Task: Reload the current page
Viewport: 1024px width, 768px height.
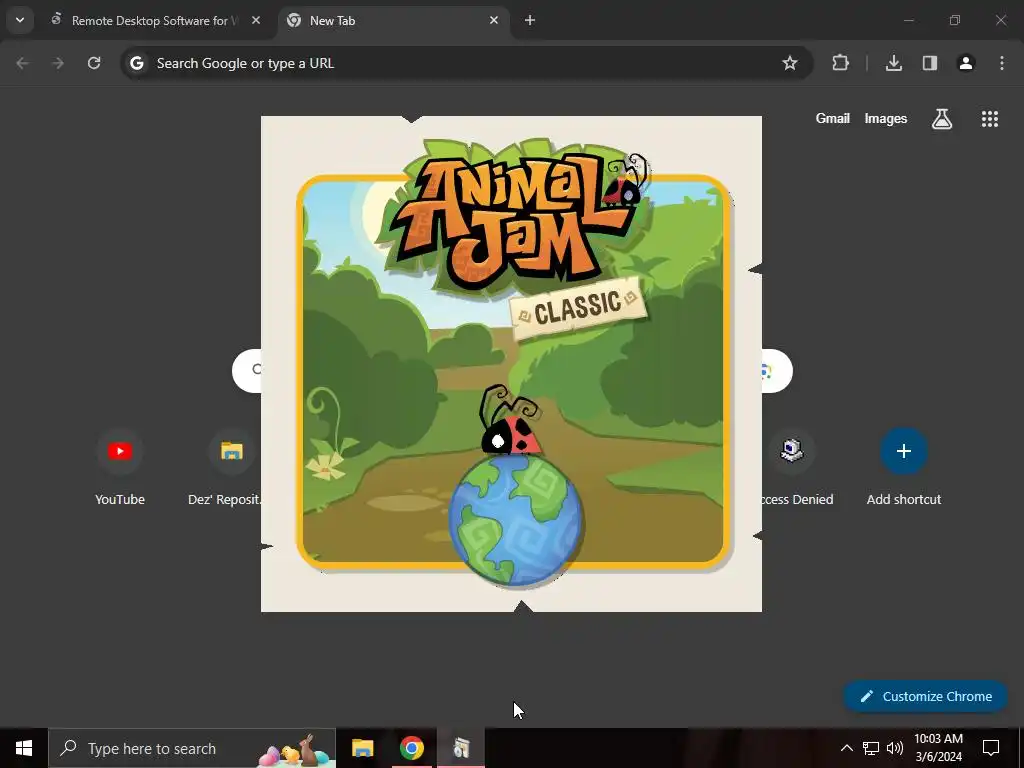Action: tap(94, 63)
